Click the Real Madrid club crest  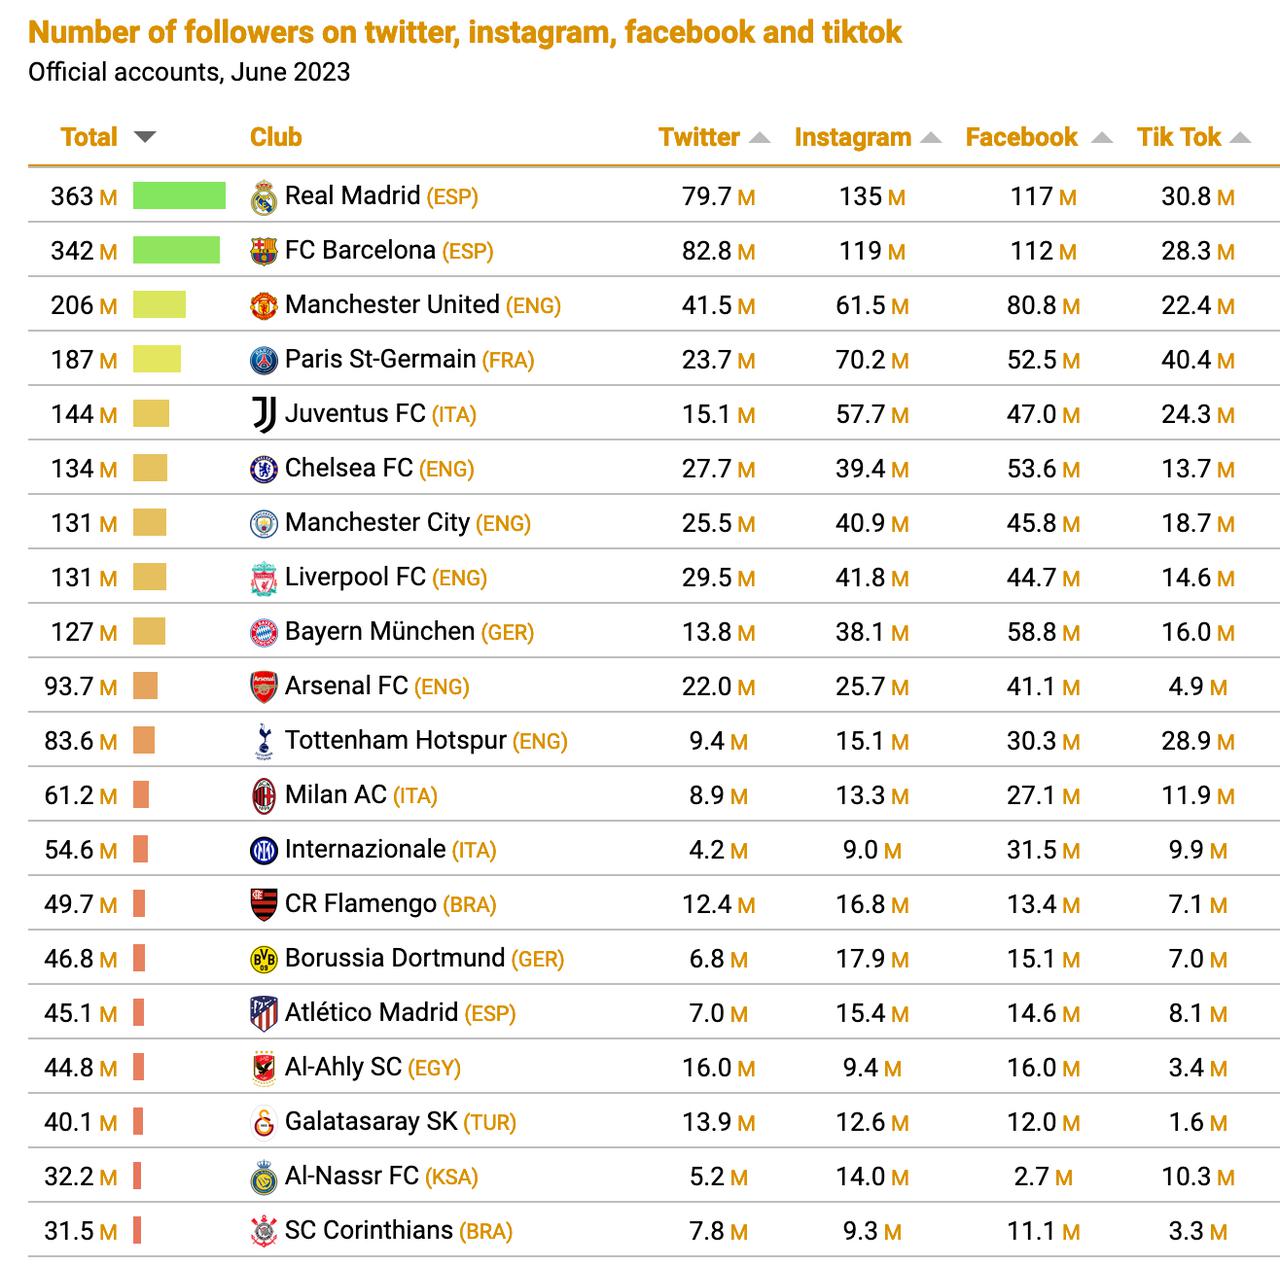click(263, 197)
